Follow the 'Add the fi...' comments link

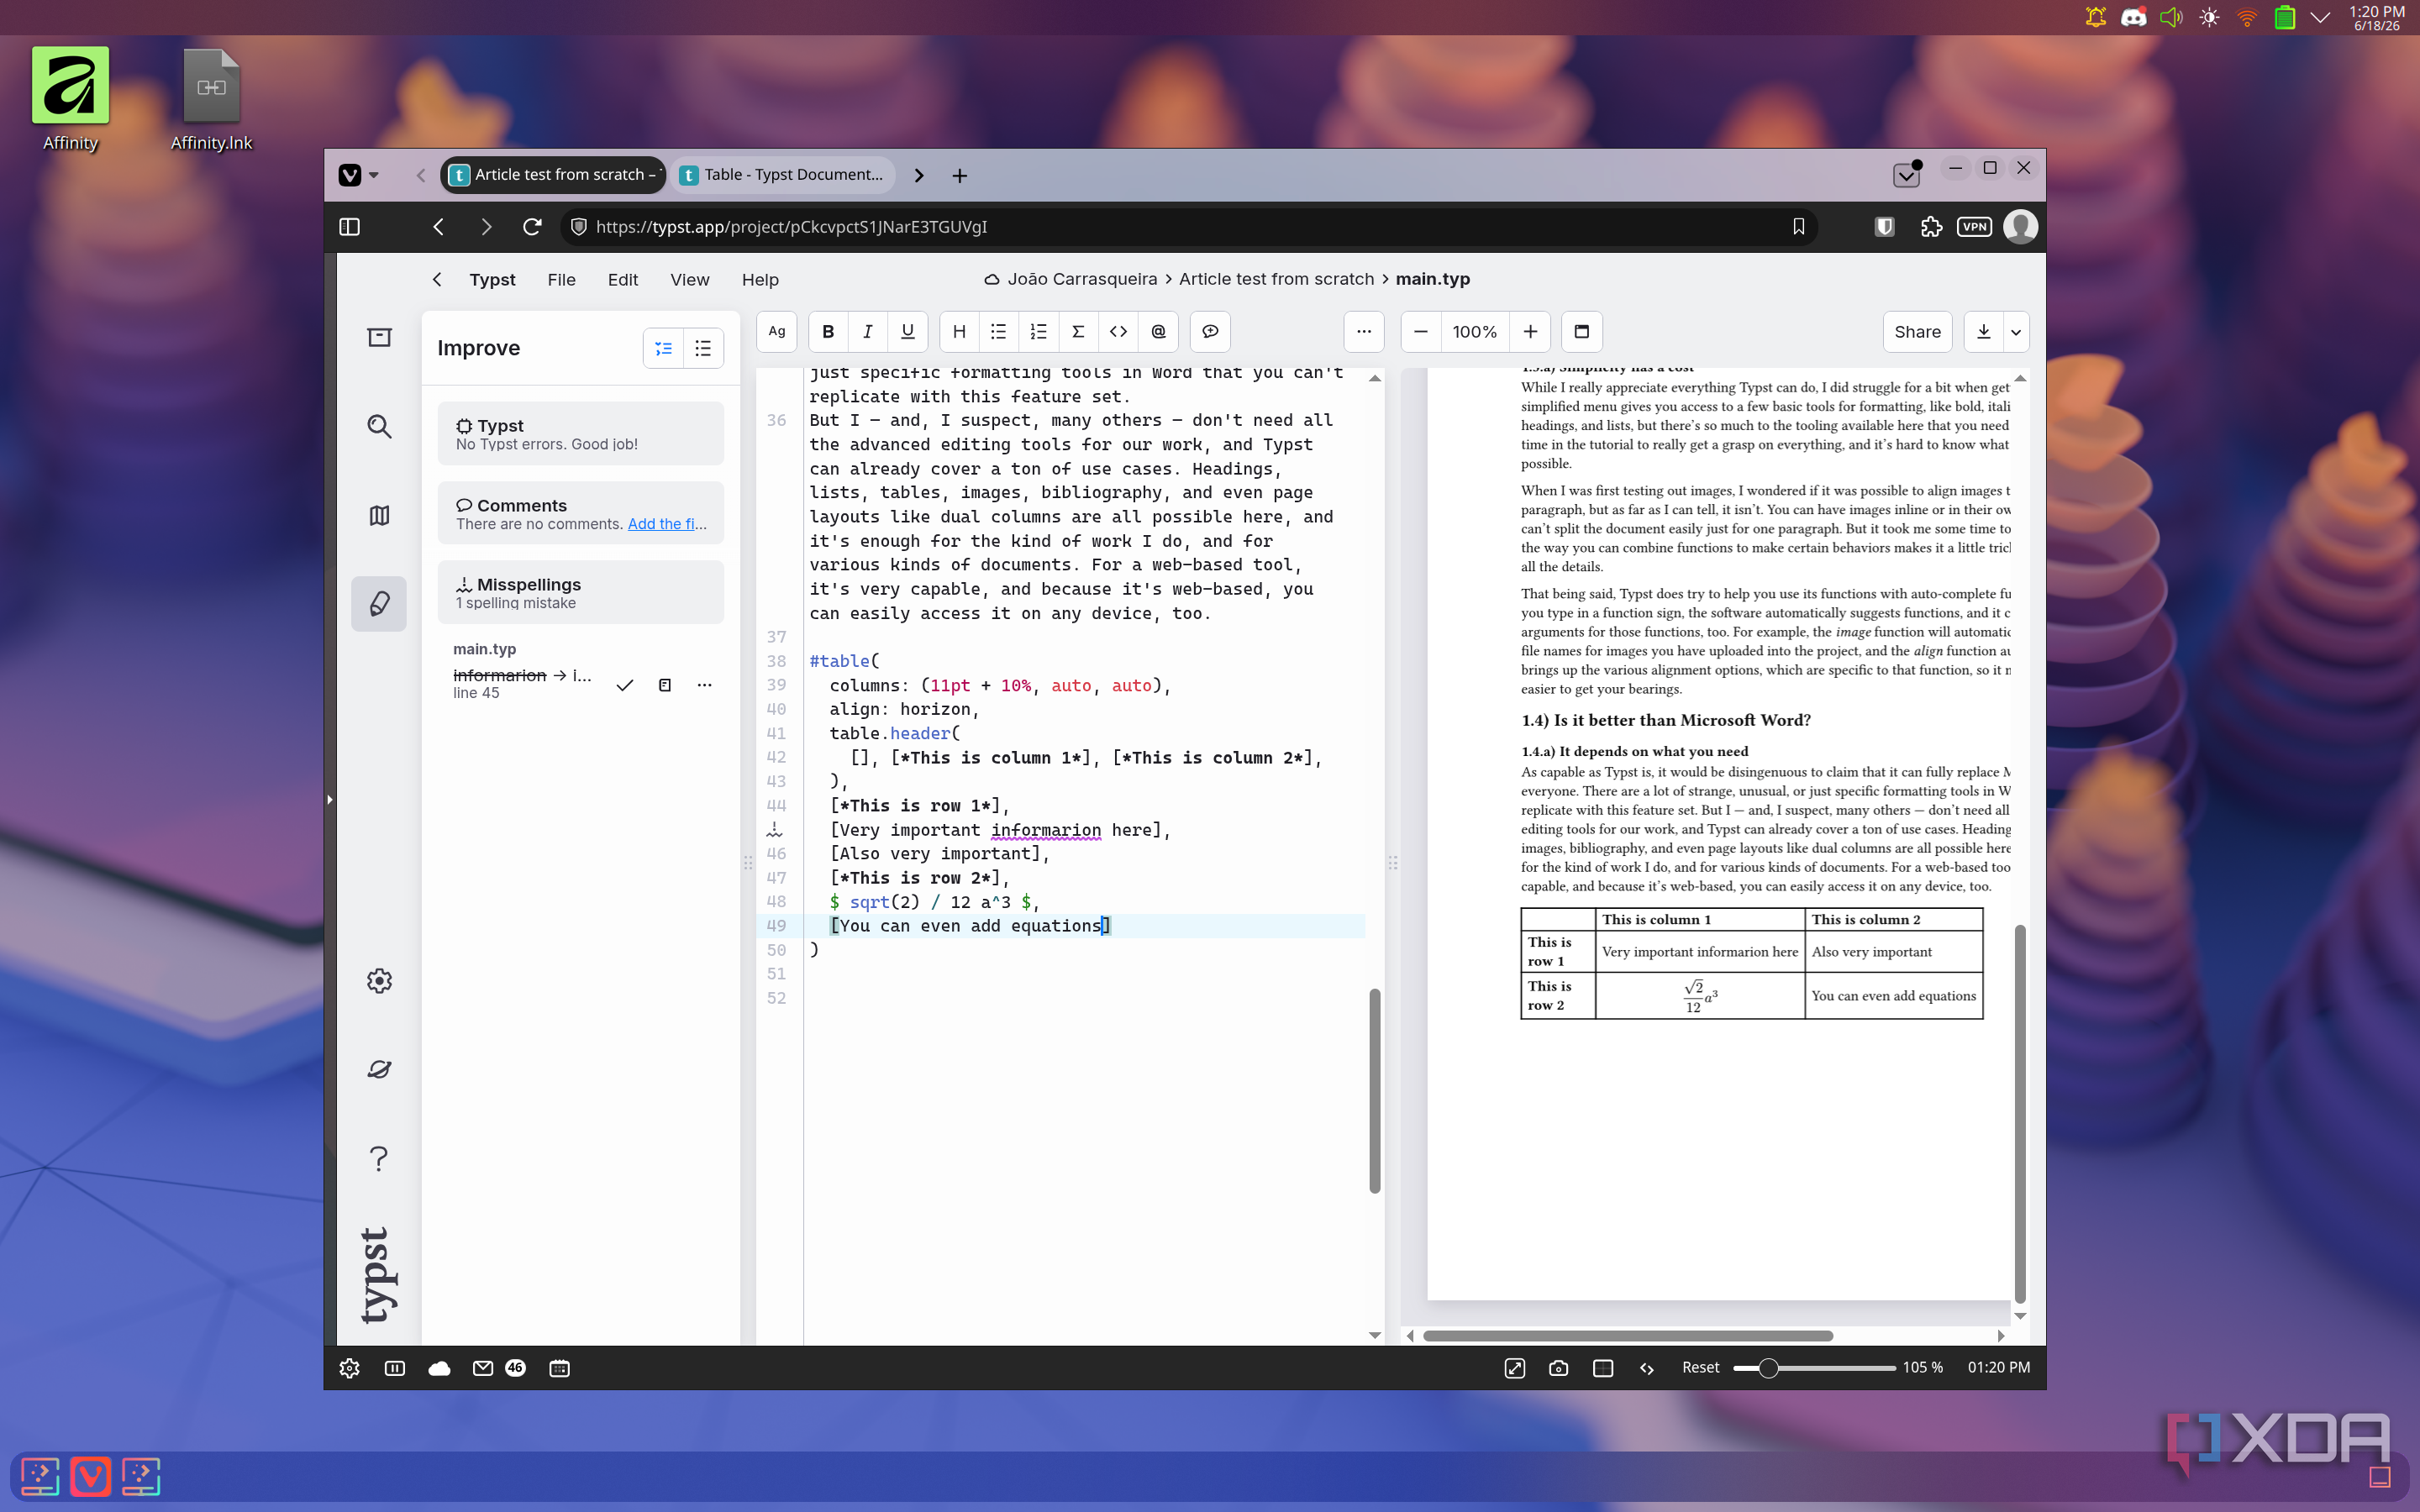pyautogui.click(x=667, y=524)
